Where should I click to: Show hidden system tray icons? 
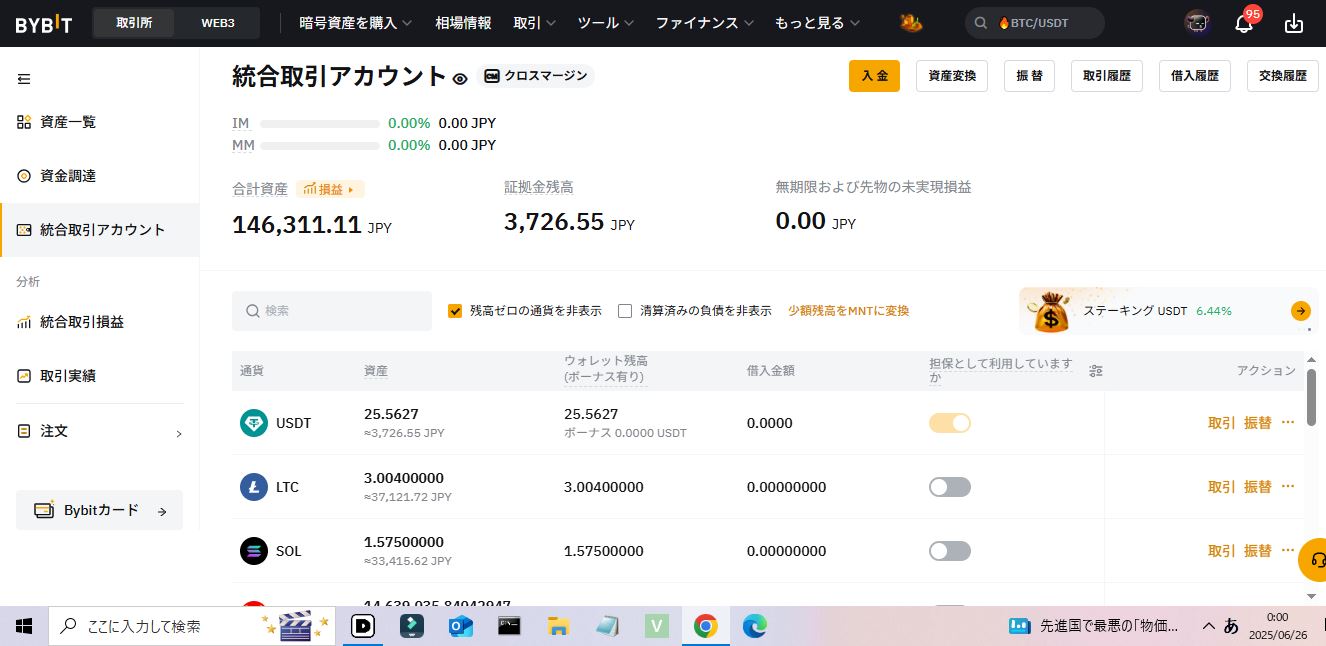click(1209, 627)
